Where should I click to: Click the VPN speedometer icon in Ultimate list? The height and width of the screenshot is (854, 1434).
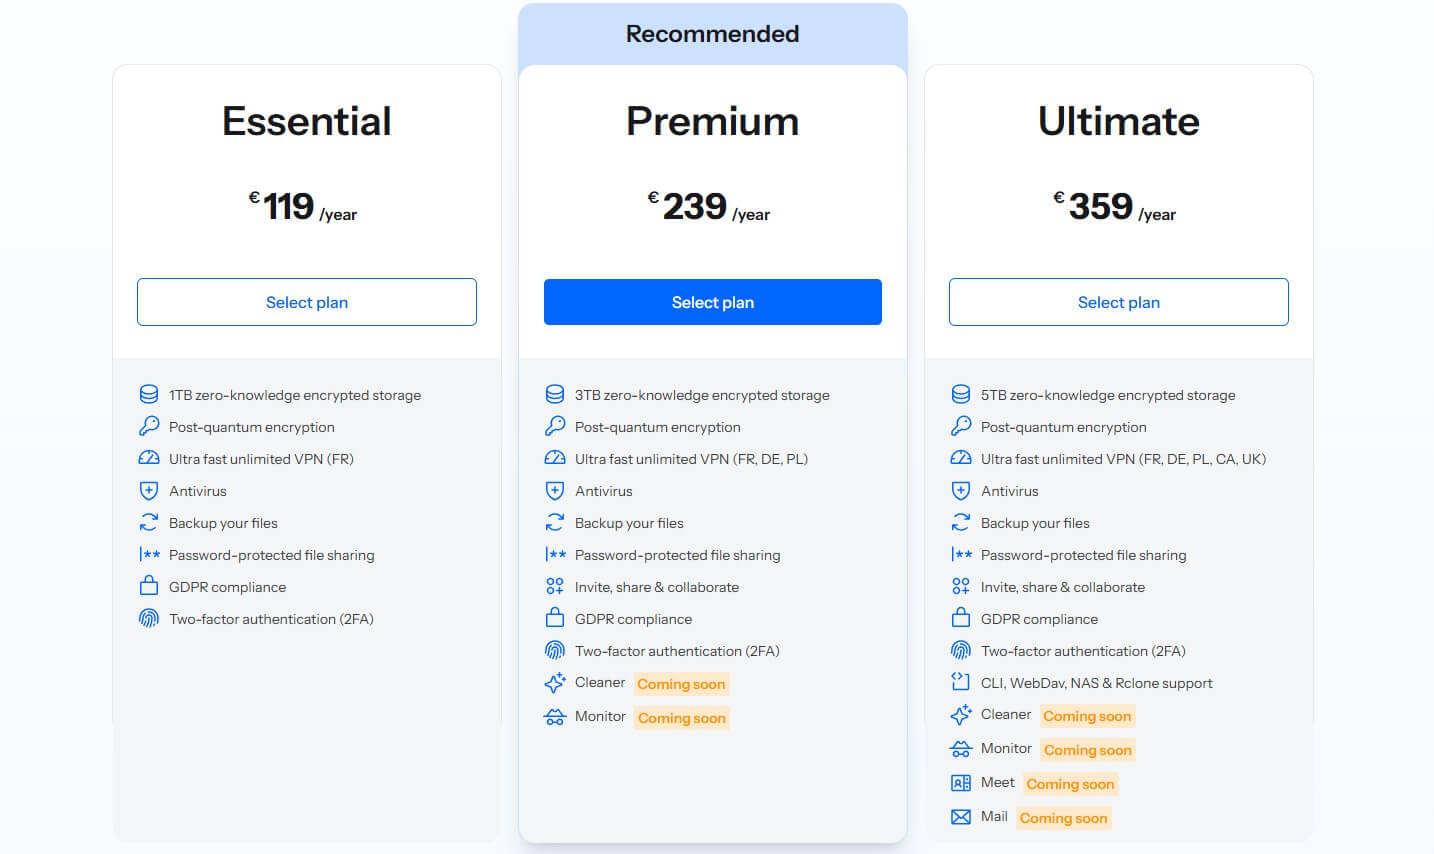click(961, 459)
